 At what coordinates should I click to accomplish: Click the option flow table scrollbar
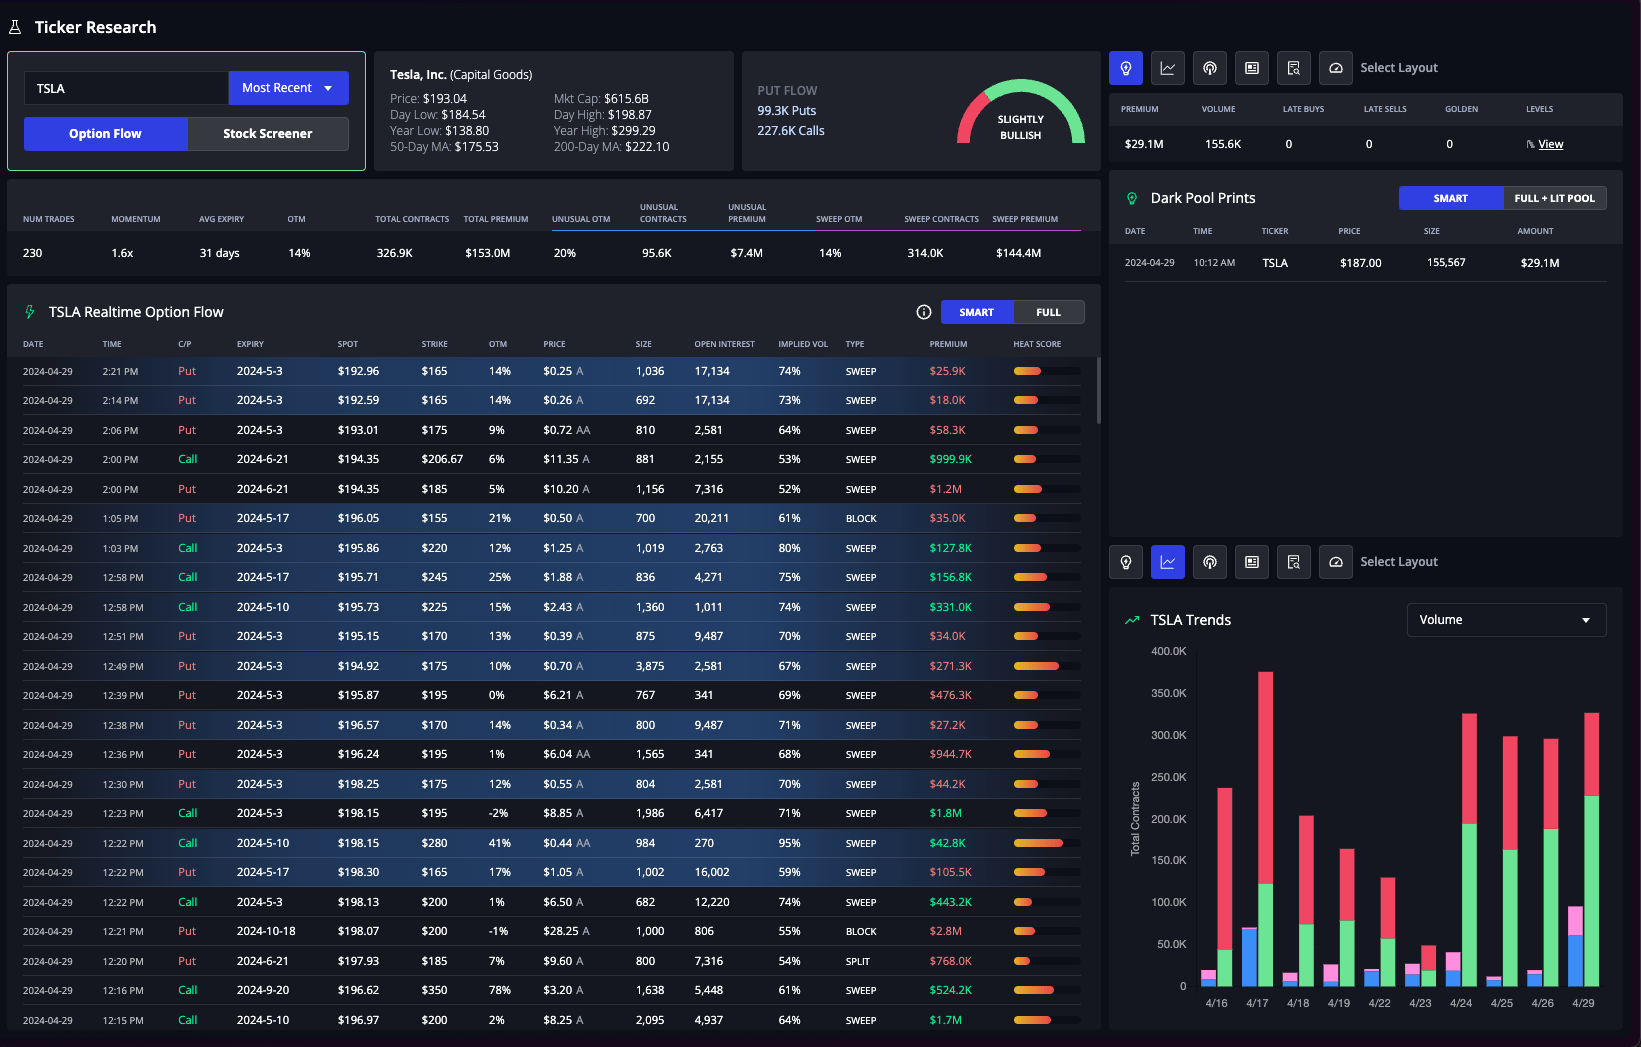tap(1098, 390)
